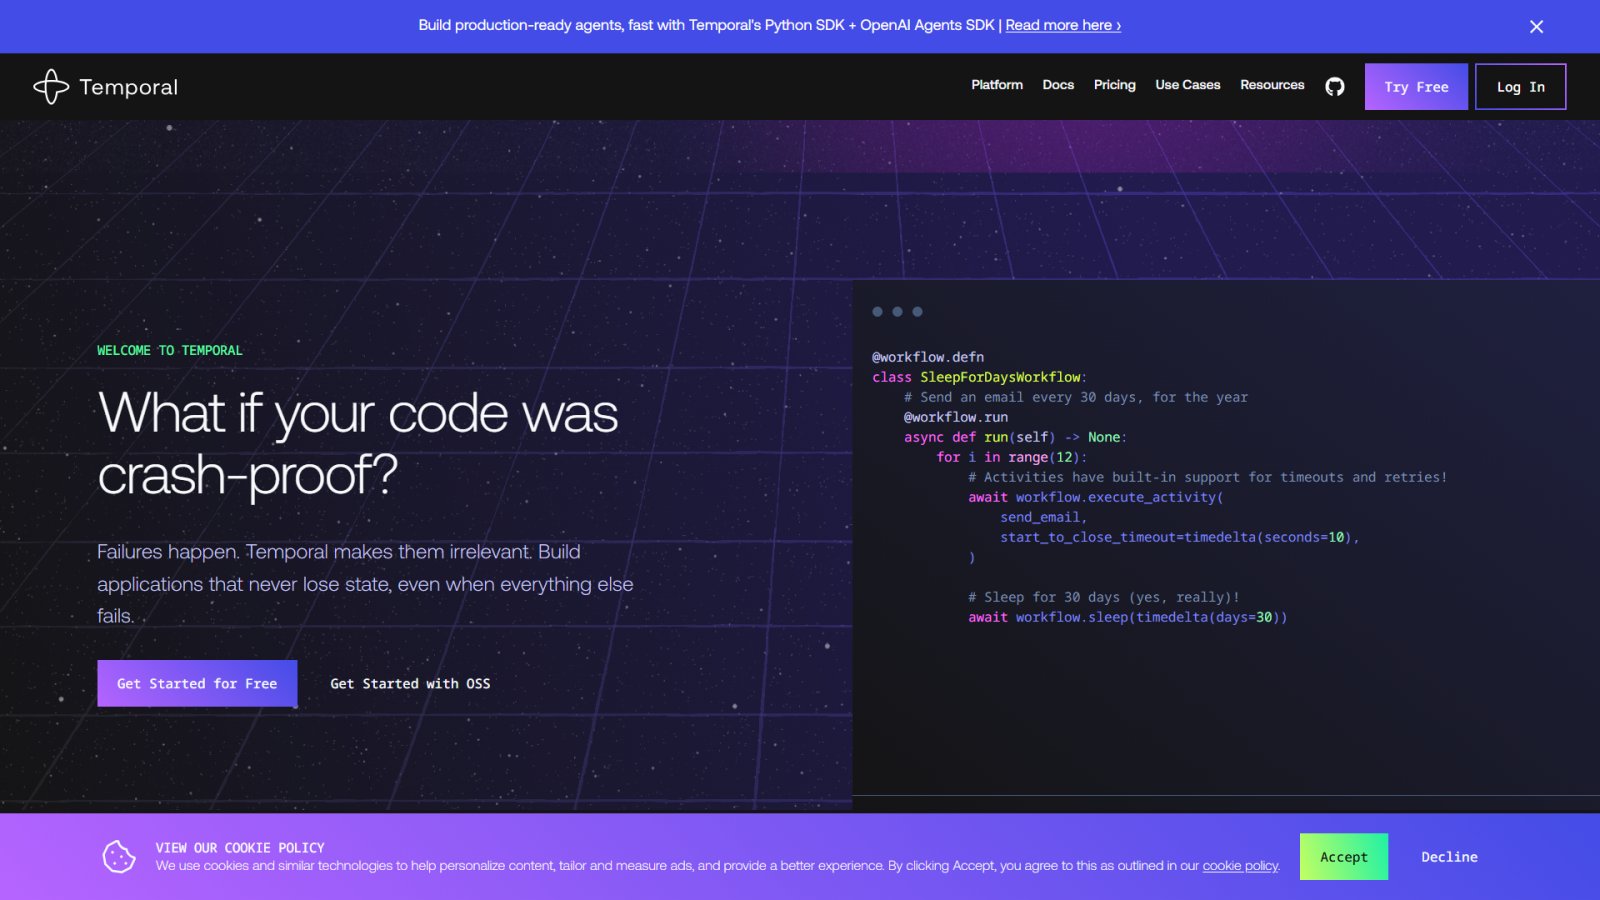This screenshot has height=900, width=1600.
Task: Click the 'async def run(self) -> None:' line
Action: pyautogui.click(x=1015, y=437)
